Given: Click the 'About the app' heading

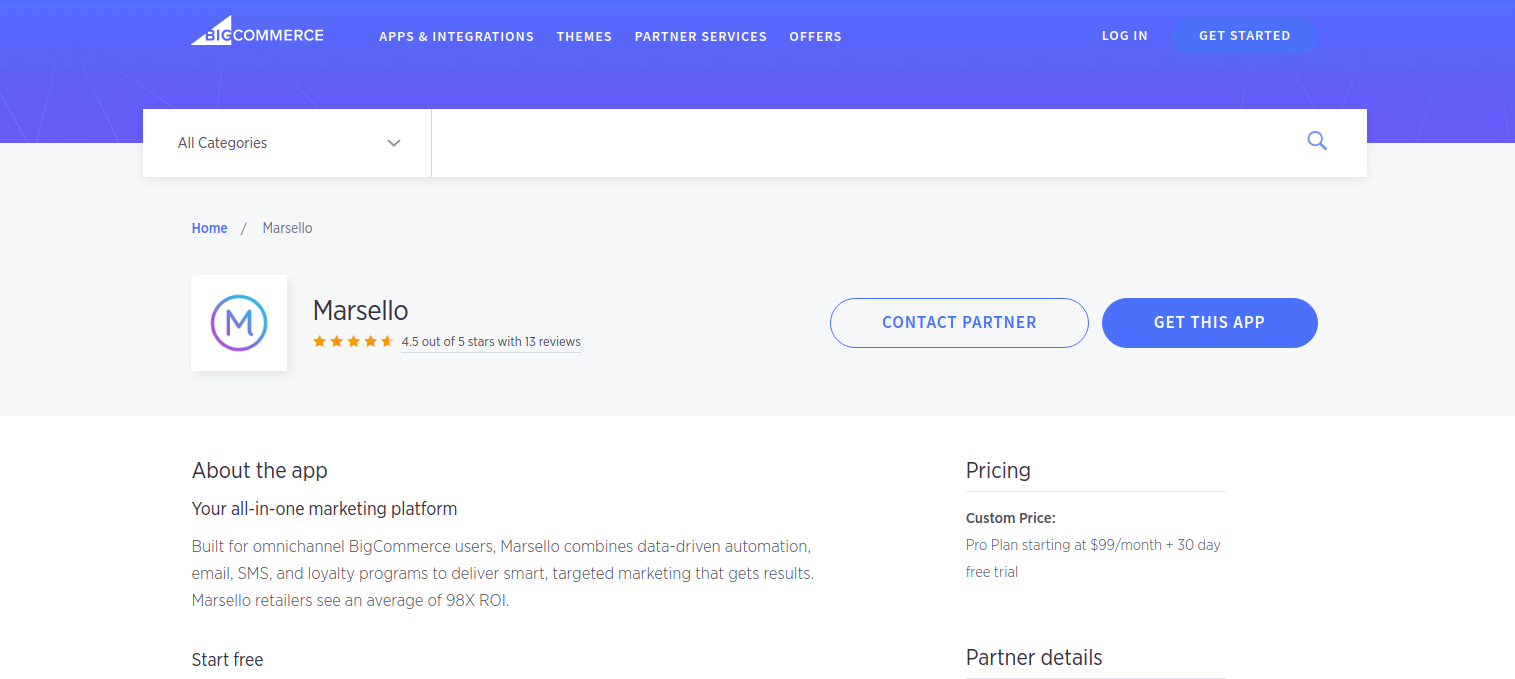Looking at the screenshot, I should [260, 470].
